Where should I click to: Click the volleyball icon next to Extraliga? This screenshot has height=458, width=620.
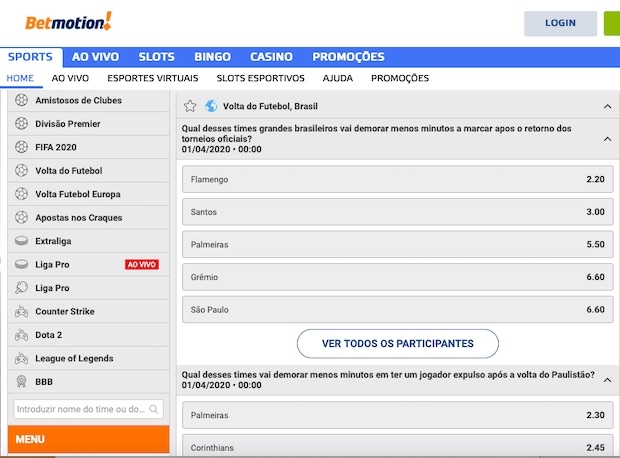point(22,241)
